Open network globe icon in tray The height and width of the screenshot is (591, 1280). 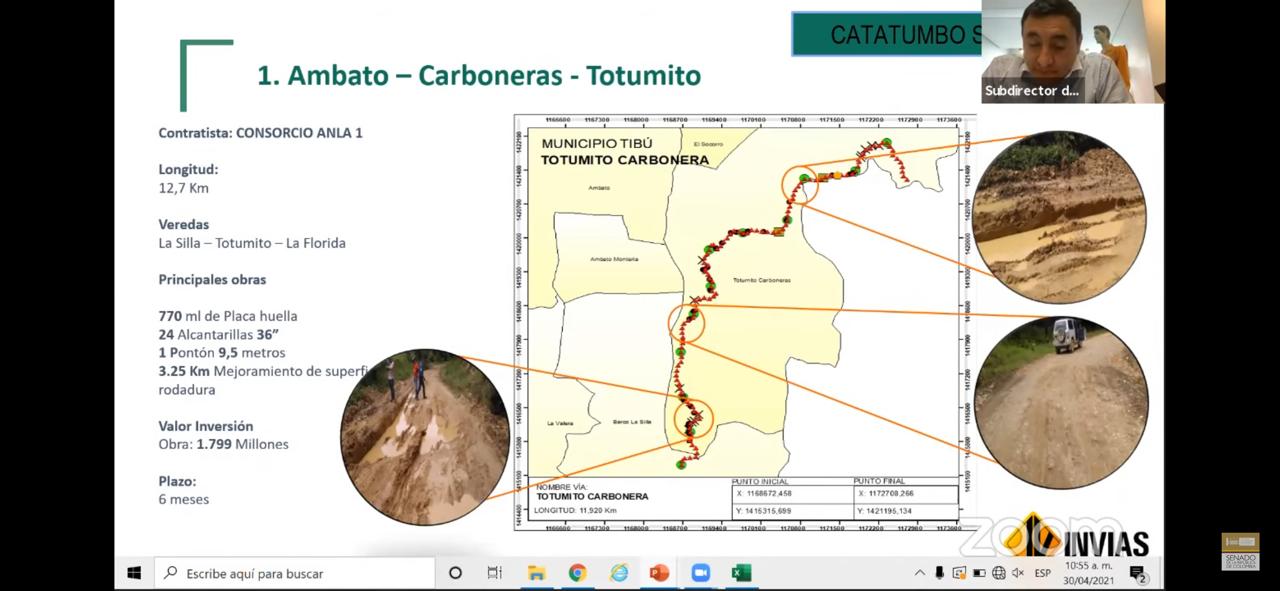click(x=998, y=573)
